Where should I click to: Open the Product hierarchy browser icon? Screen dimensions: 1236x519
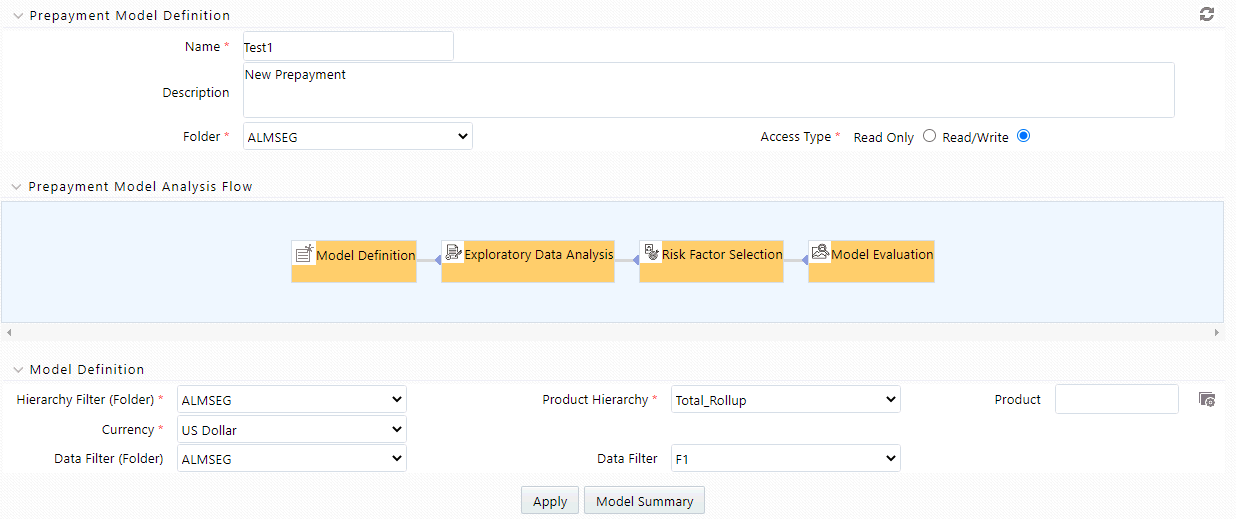pyautogui.click(x=1207, y=399)
